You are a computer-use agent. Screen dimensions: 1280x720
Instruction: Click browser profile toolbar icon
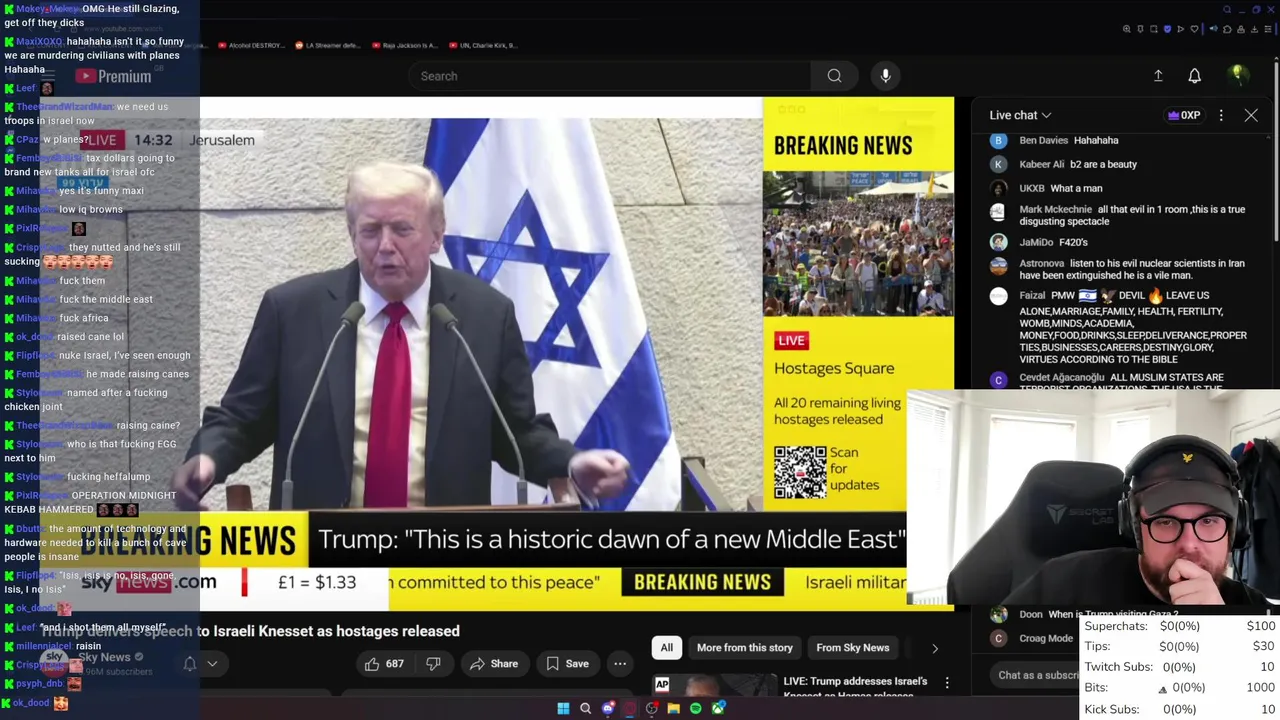click(x=1241, y=29)
